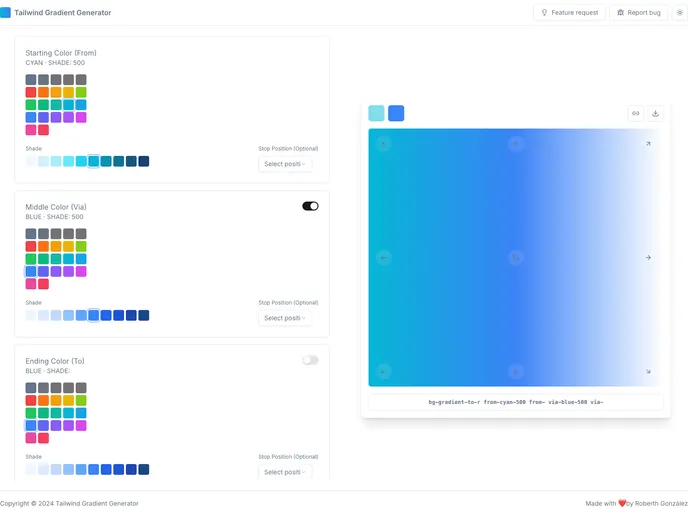Pick fuchsia in Starting Color palette
Image resolution: width=688 pixels, height=512 pixels.
(x=81, y=117)
